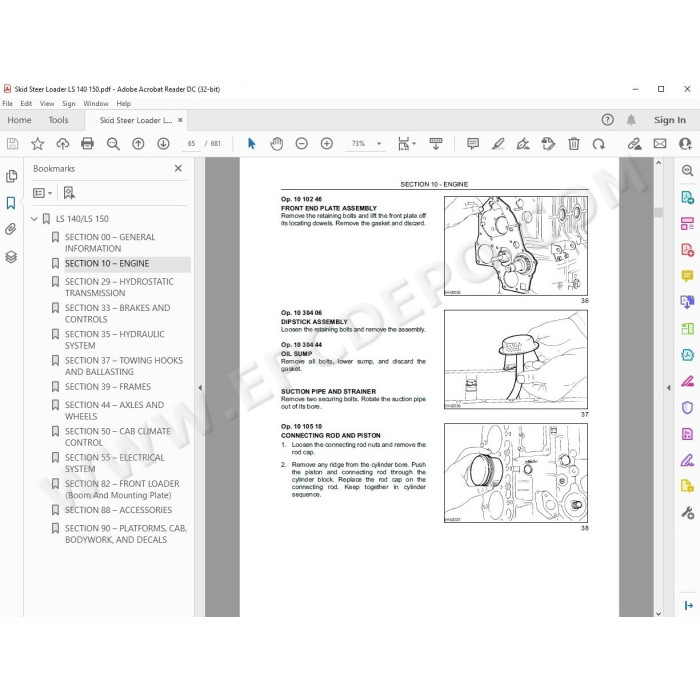
Task: Click the share with others icon
Action: [685, 143]
